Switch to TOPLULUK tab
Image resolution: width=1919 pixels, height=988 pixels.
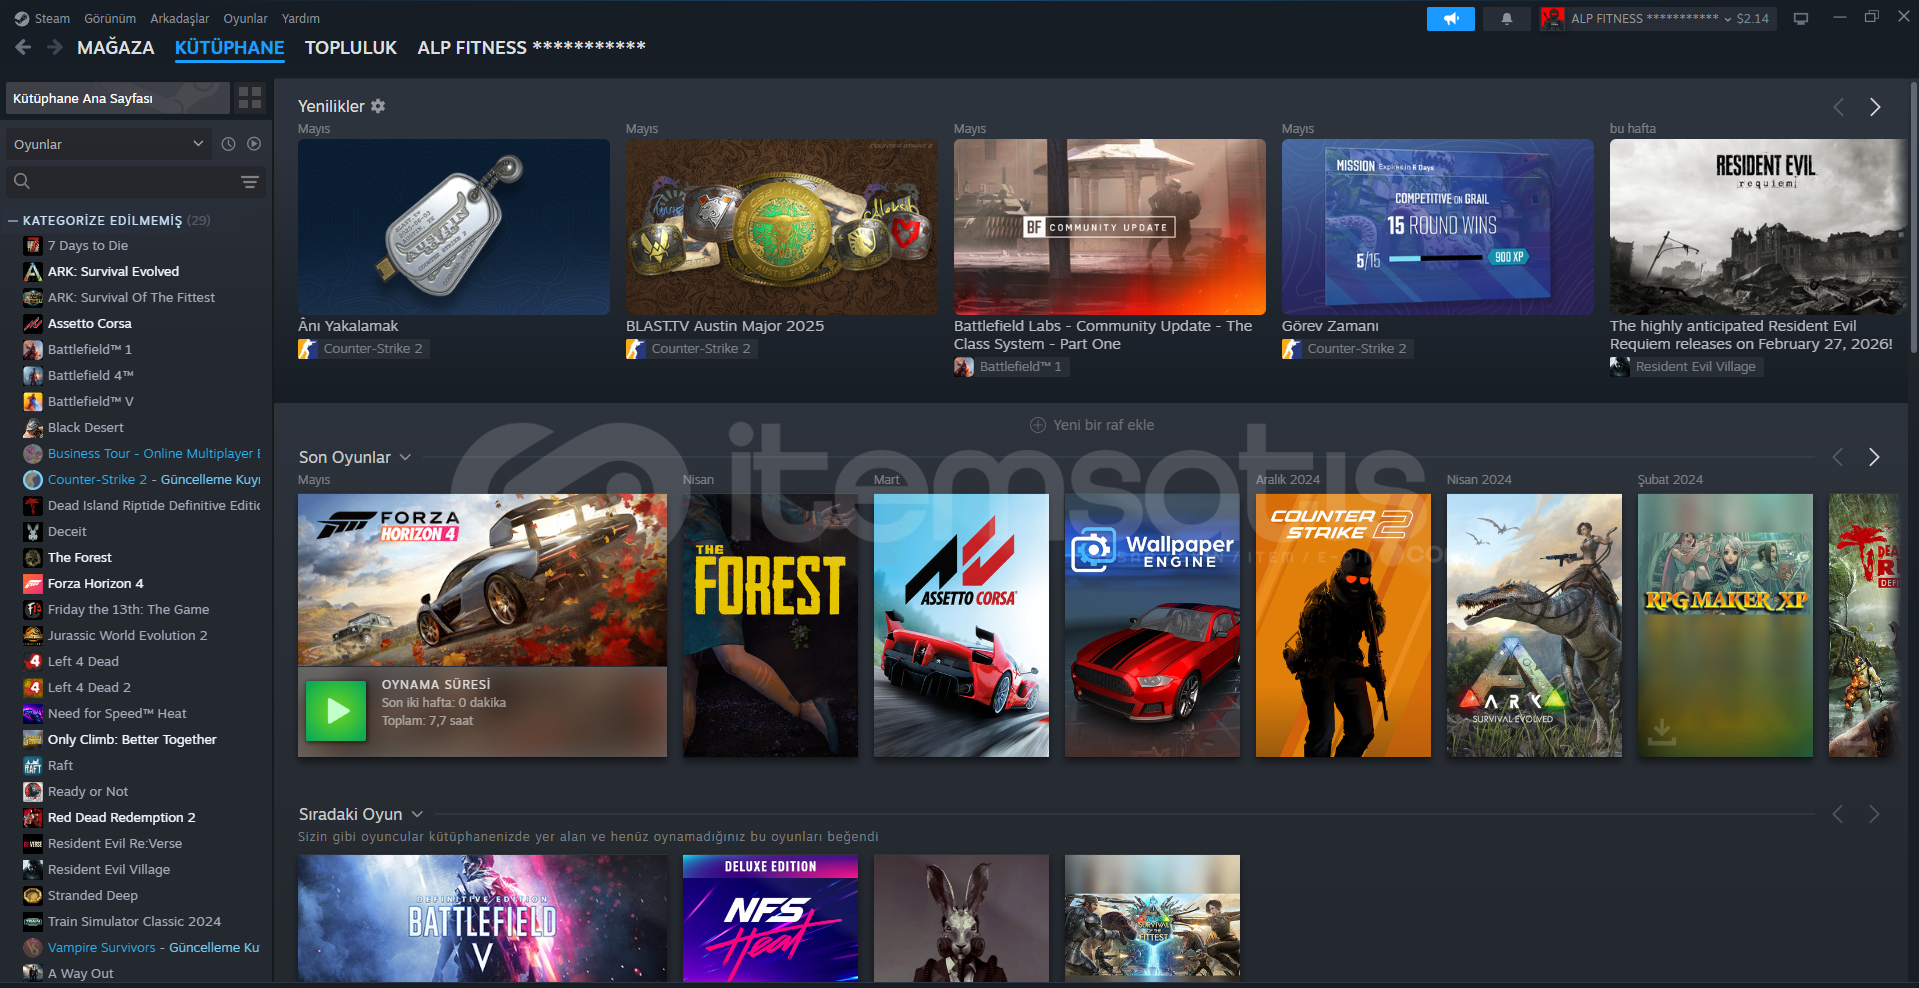click(x=351, y=47)
